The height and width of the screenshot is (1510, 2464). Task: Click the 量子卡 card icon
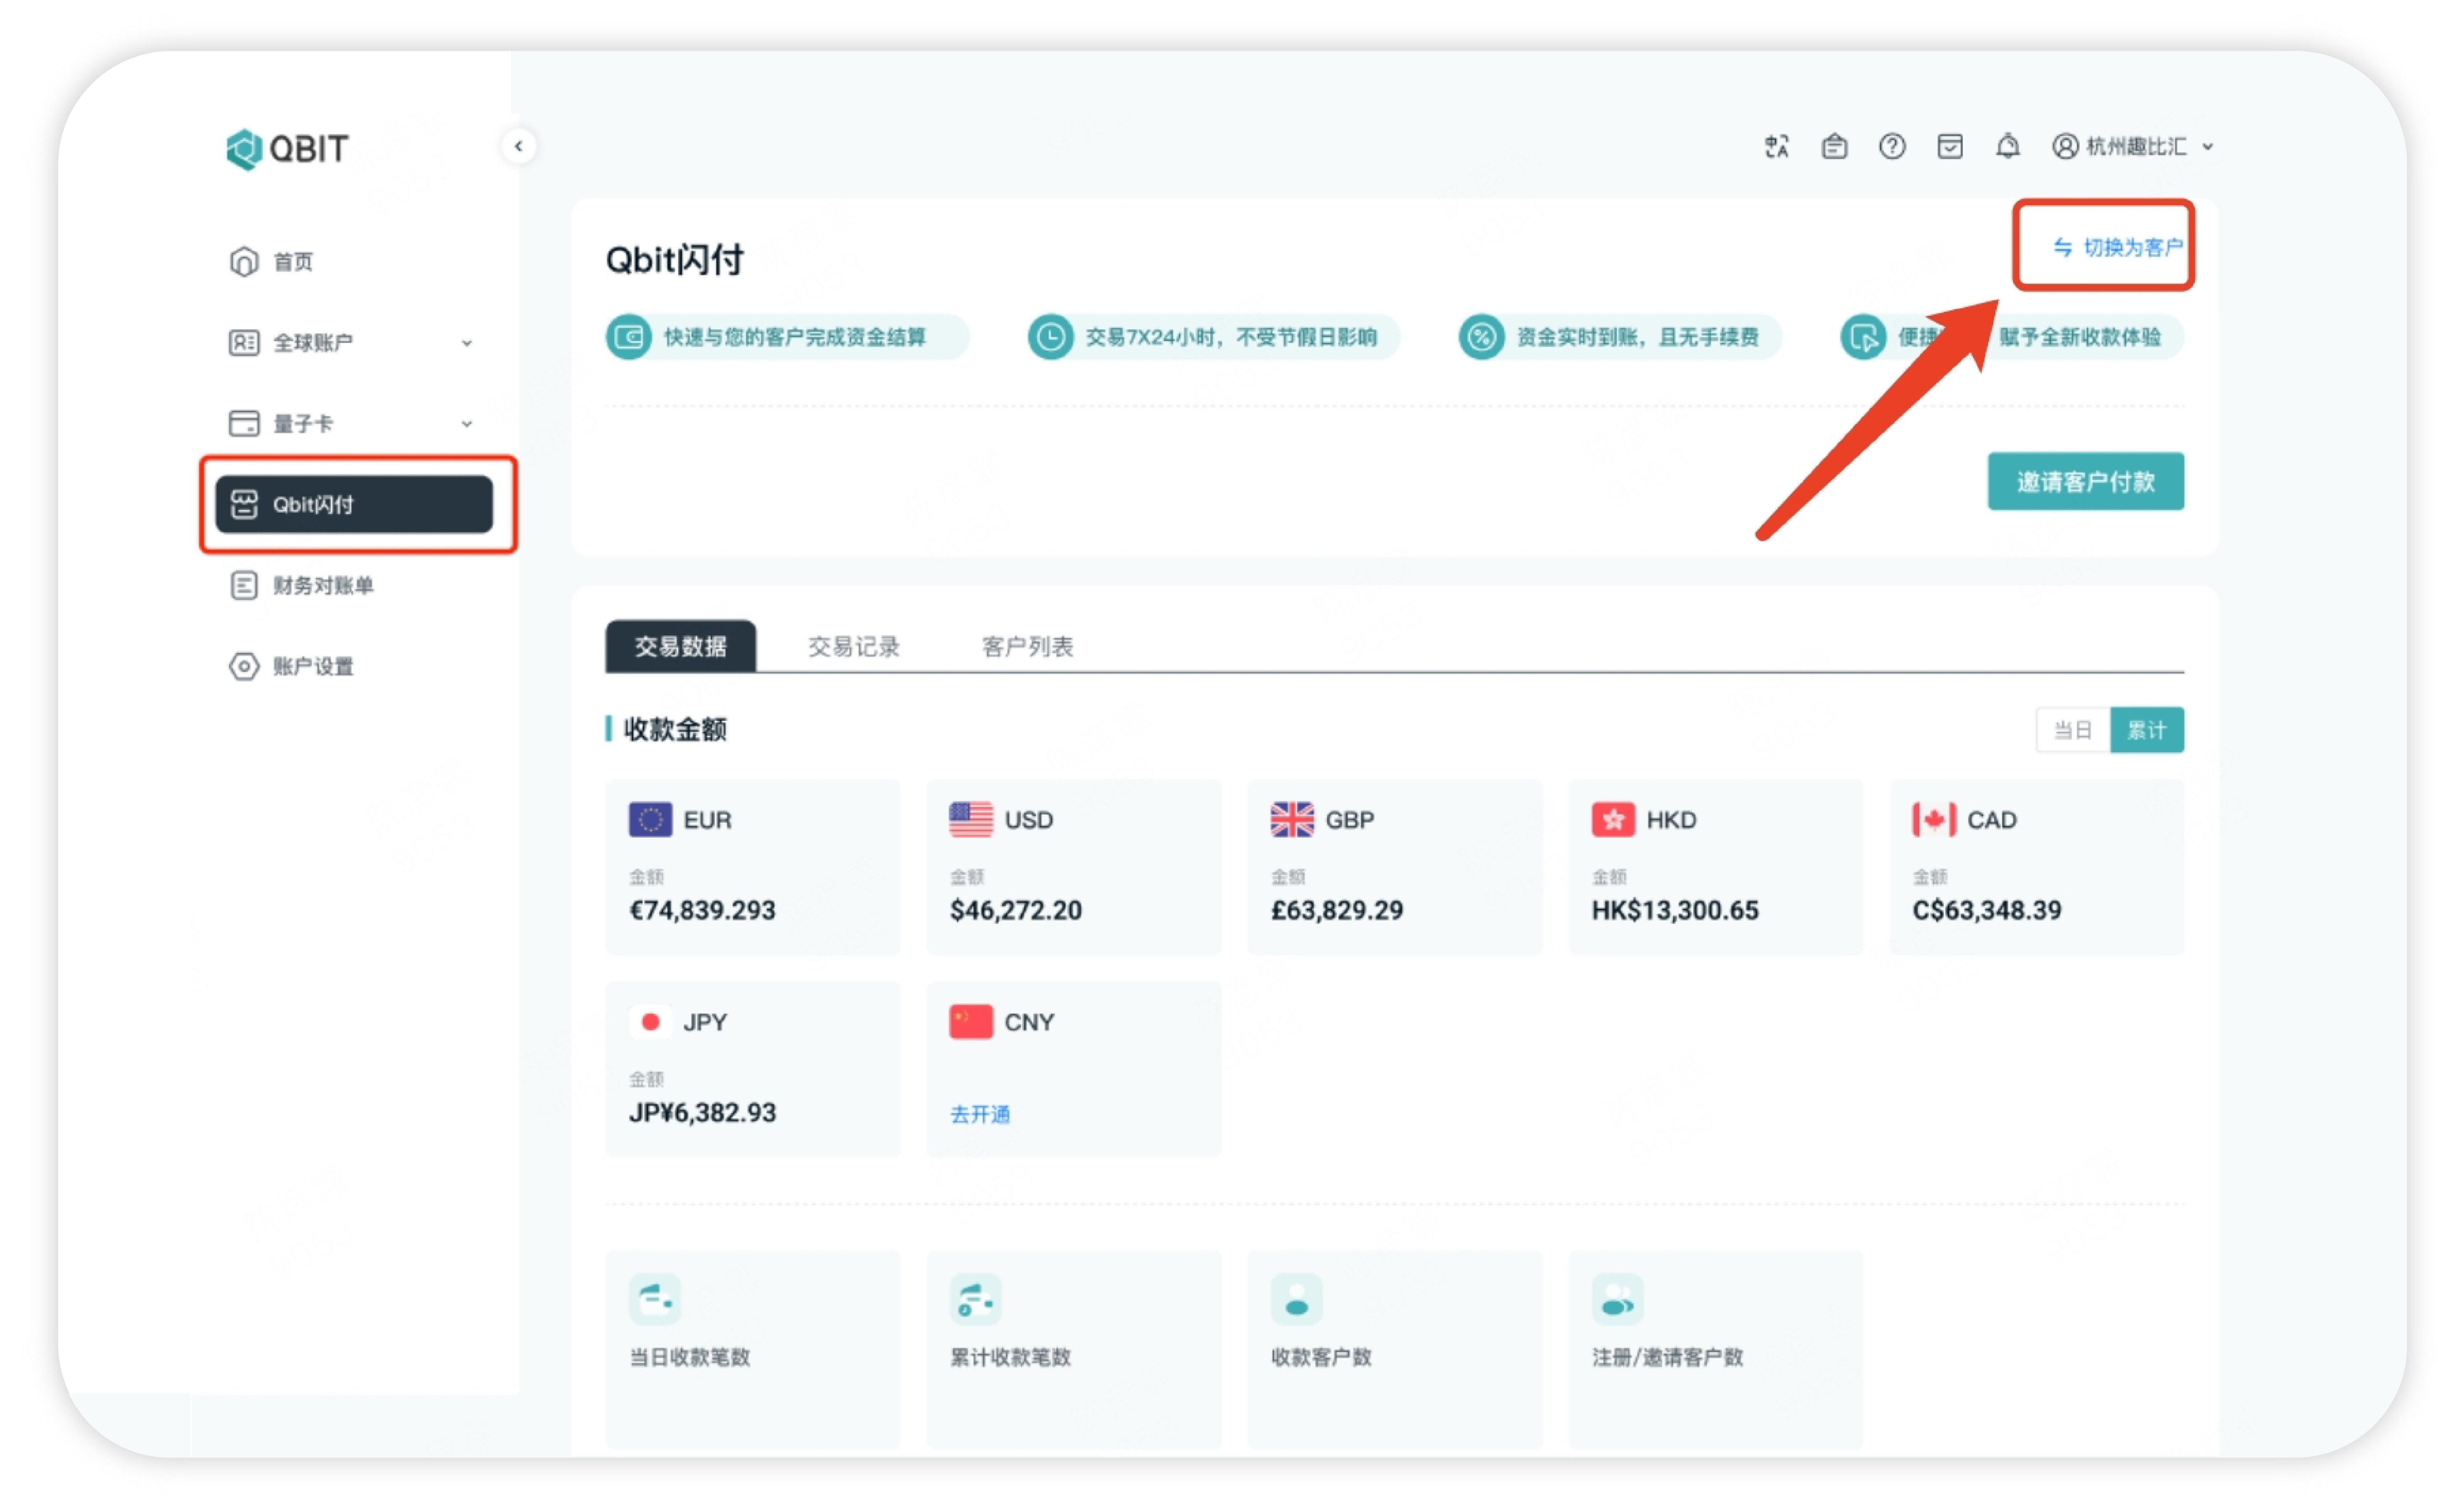[x=245, y=424]
